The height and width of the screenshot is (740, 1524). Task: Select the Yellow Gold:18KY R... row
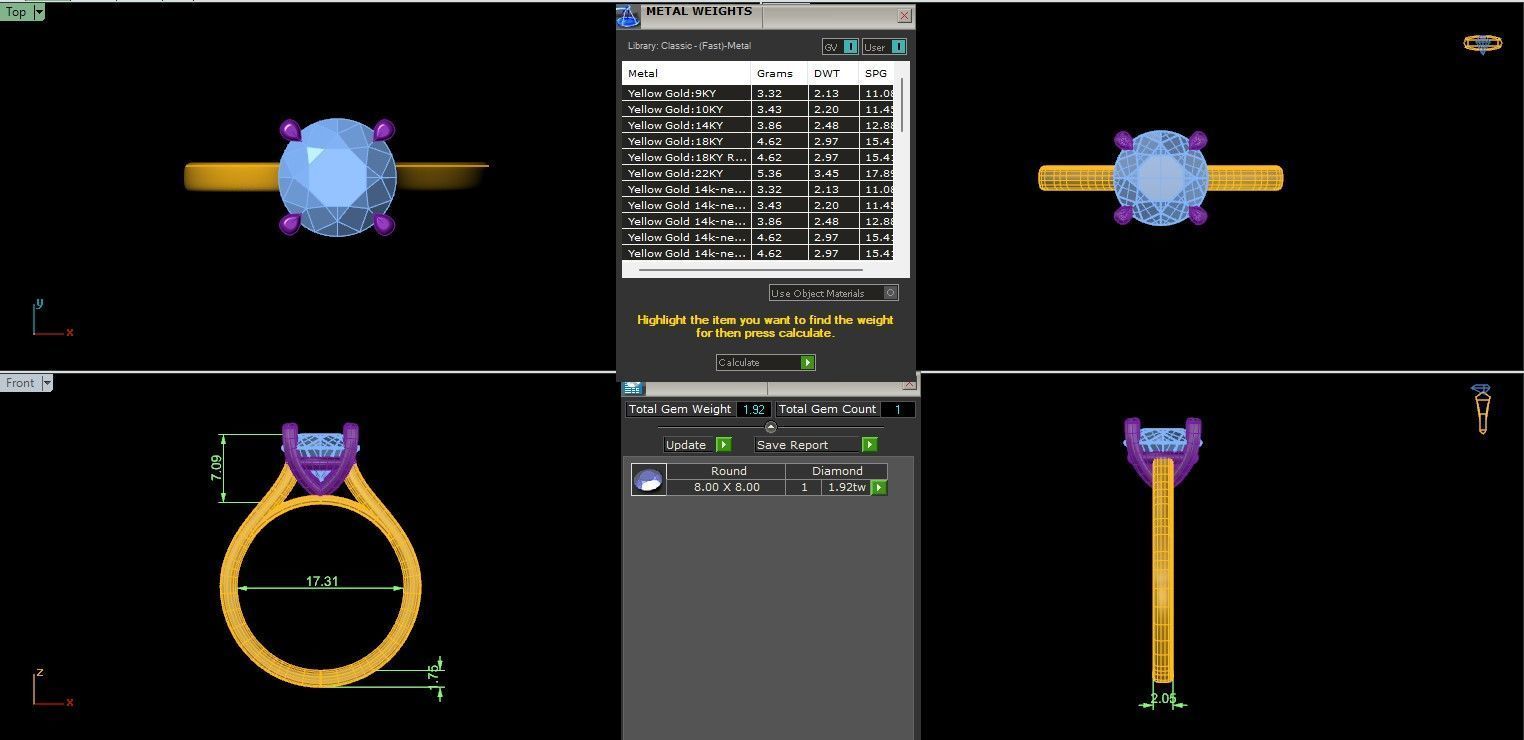pyautogui.click(x=758, y=157)
